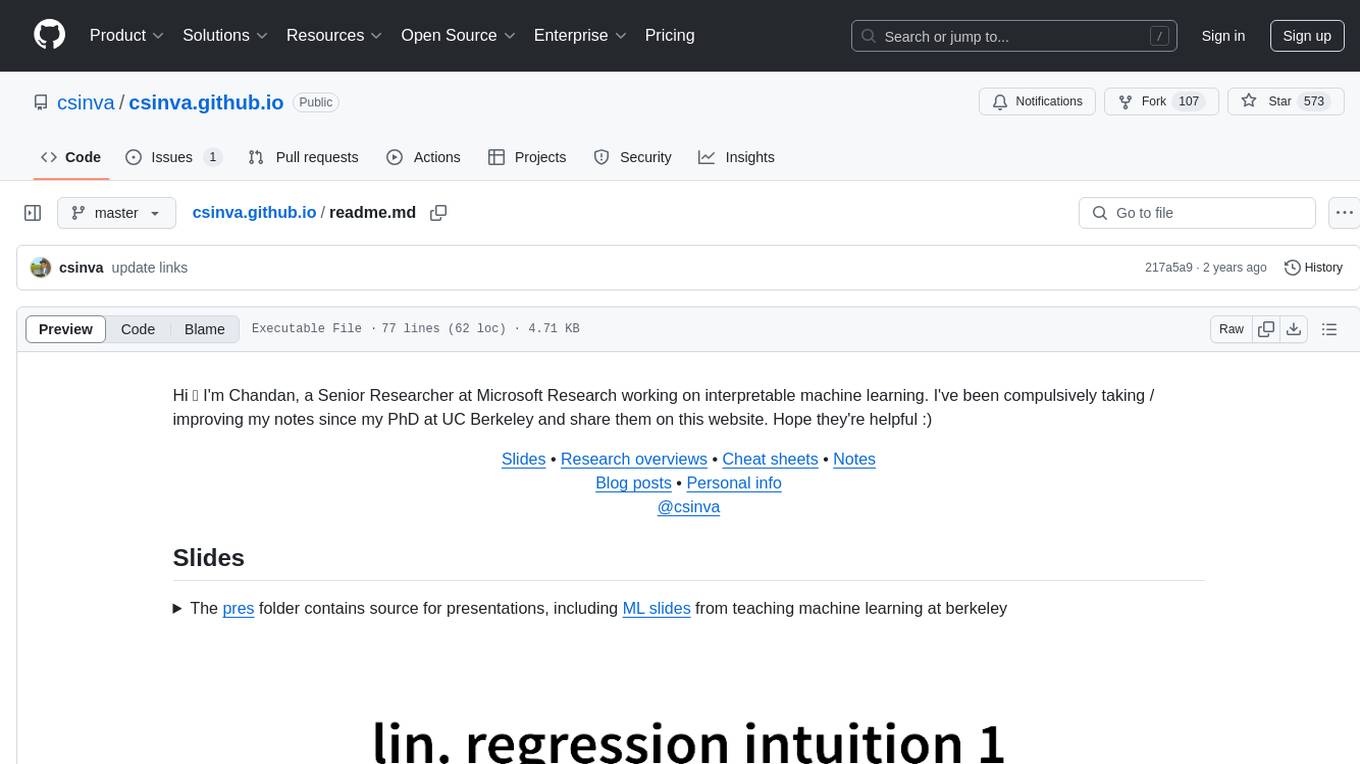This screenshot has height=764, width=1360.
Task: Open the Actions tab
Action: (423, 157)
